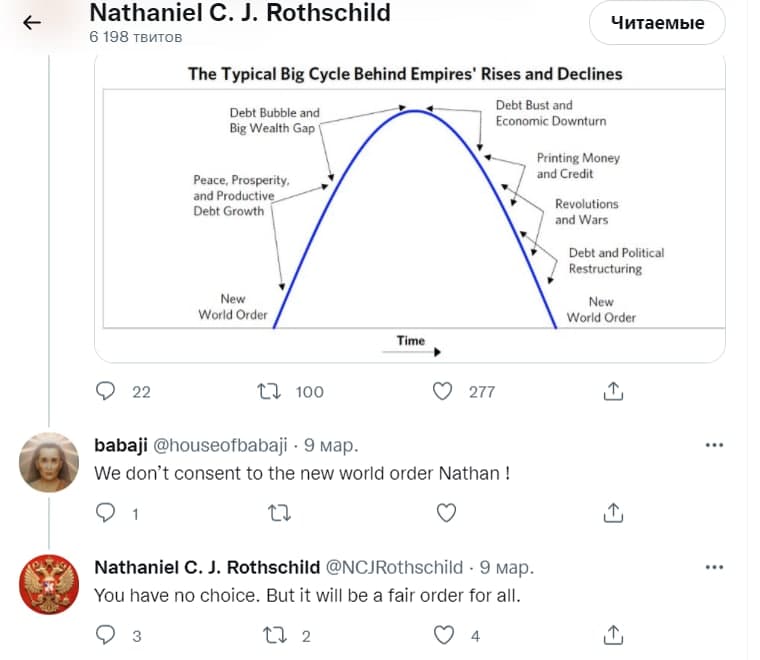Click the Читаемые following button
Viewport: 760px width, 660px height.
click(657, 23)
